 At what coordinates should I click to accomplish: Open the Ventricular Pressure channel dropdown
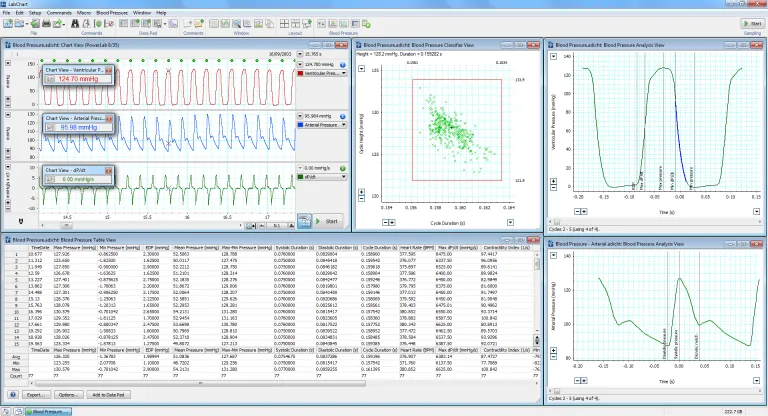coord(343,73)
